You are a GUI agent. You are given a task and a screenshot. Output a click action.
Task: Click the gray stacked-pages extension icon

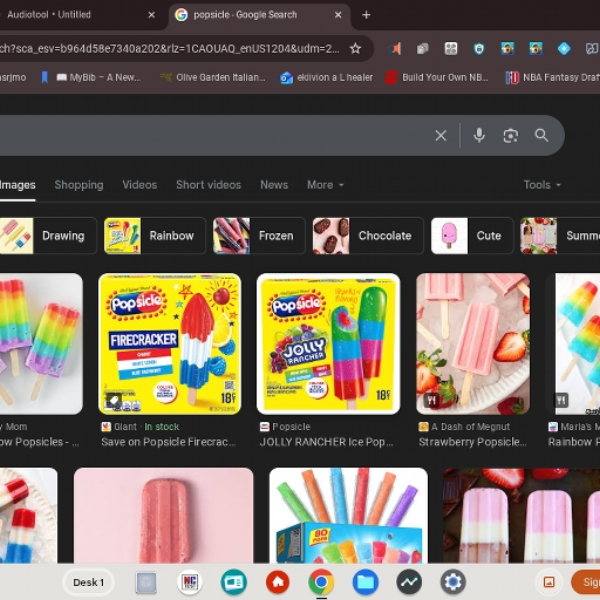tap(422, 49)
